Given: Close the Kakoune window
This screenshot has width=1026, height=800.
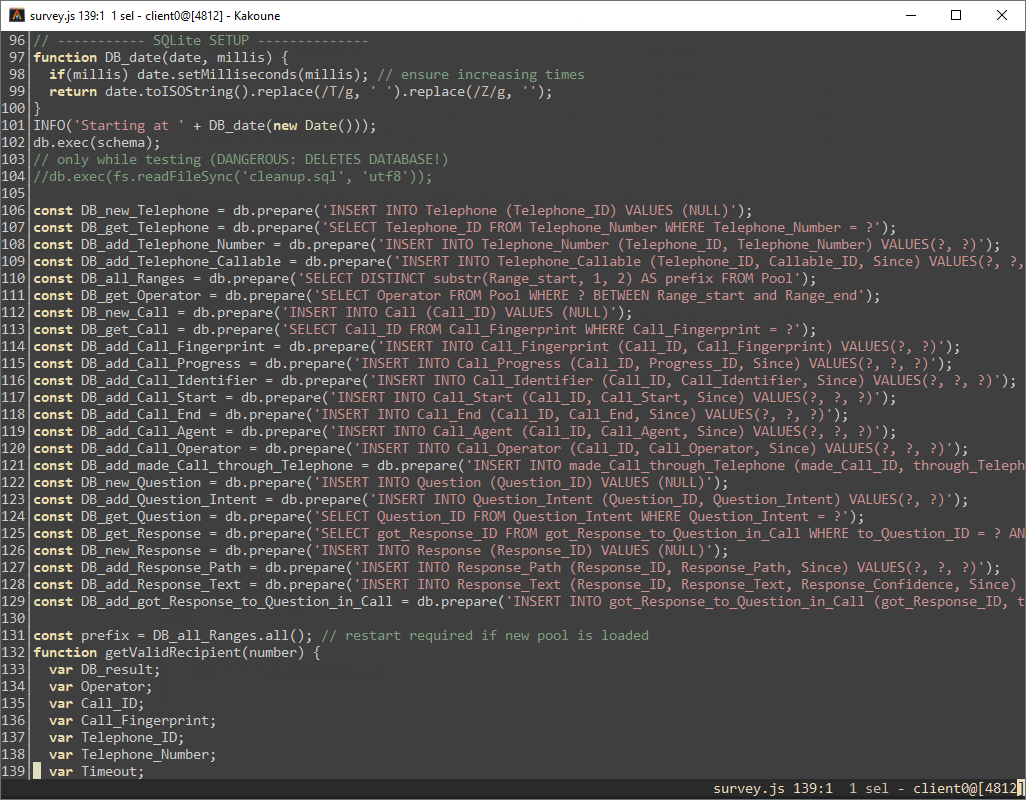Looking at the screenshot, I should (x=1002, y=15).
